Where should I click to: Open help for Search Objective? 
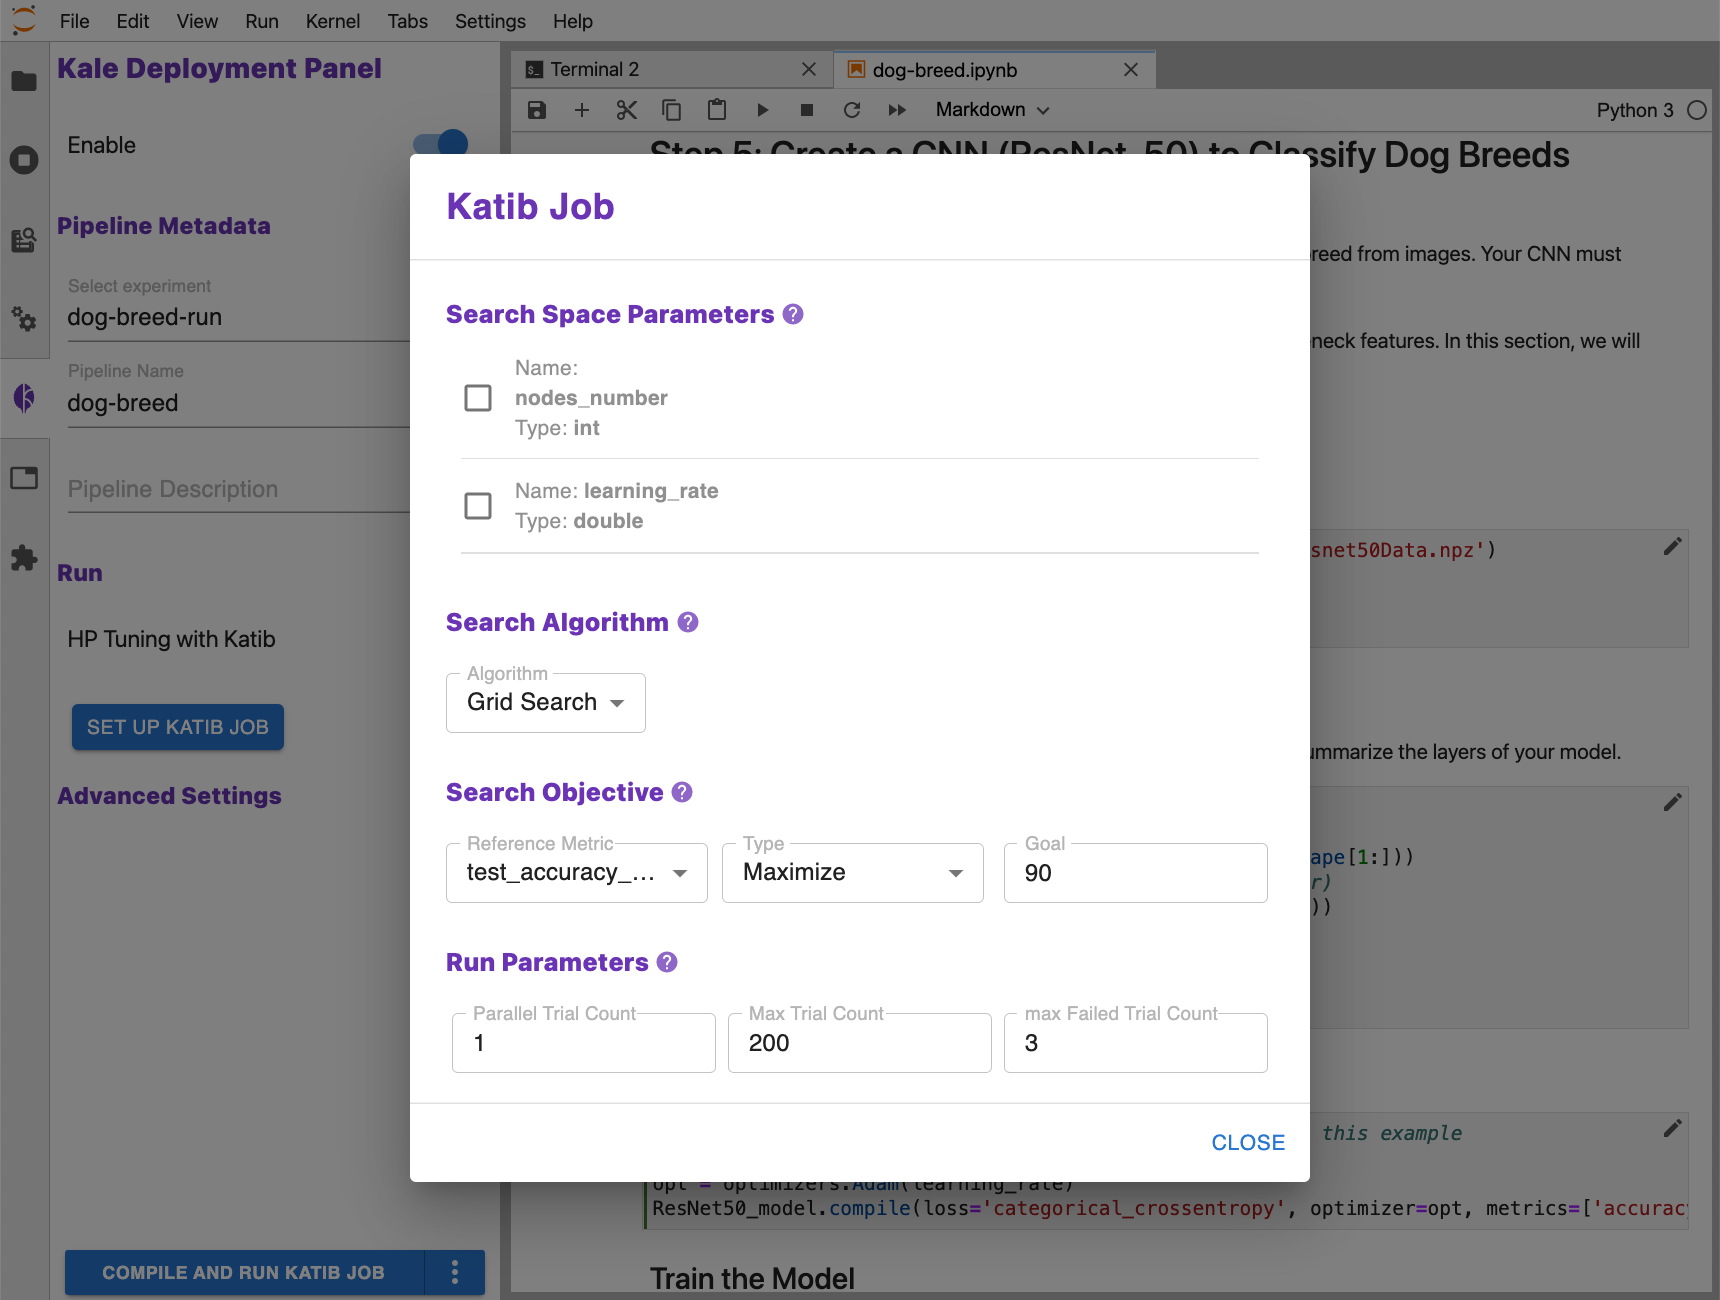tap(682, 792)
